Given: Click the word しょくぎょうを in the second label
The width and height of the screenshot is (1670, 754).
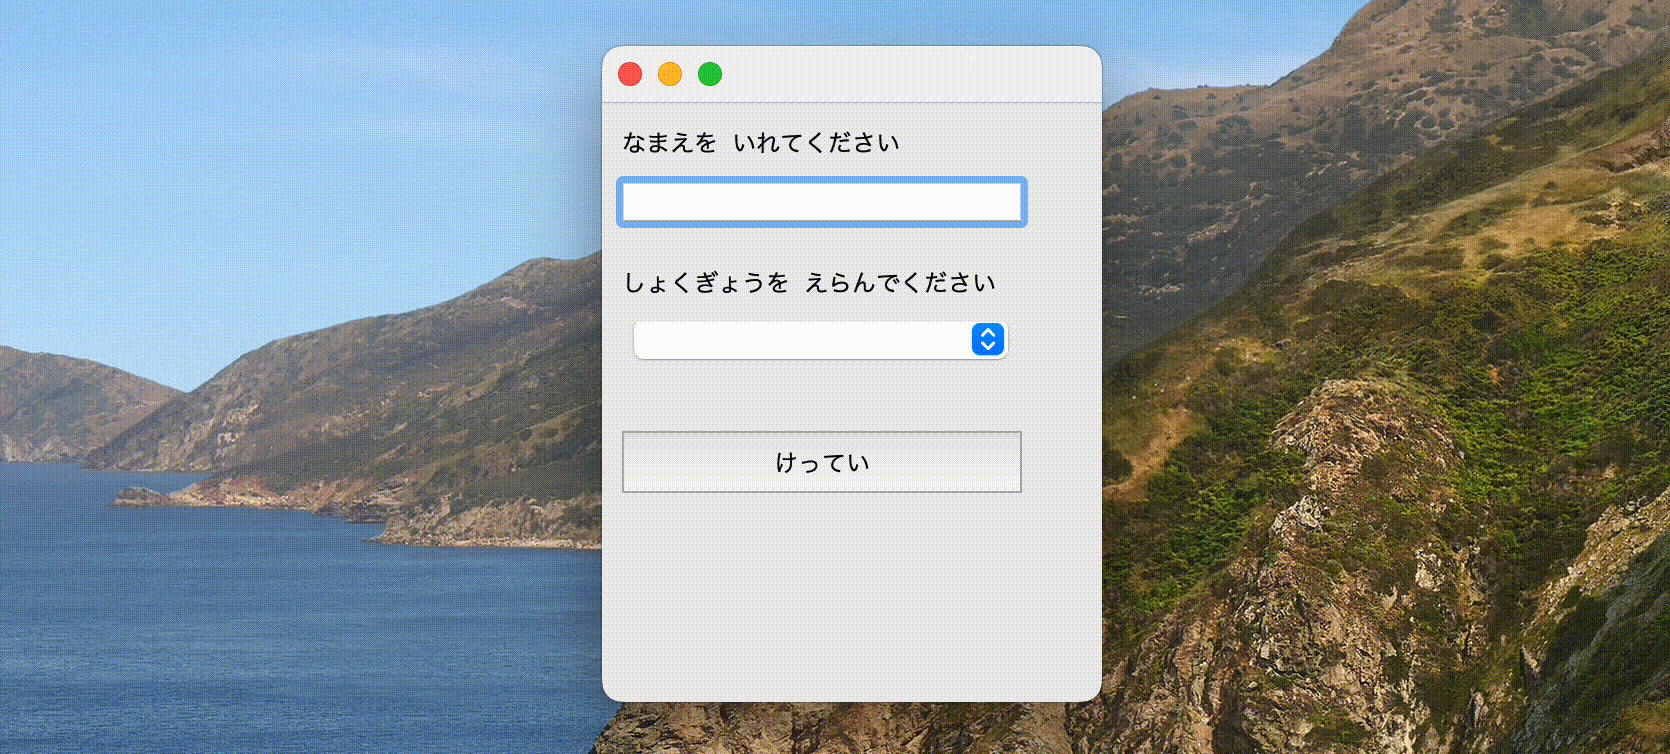Looking at the screenshot, I should 705,283.
